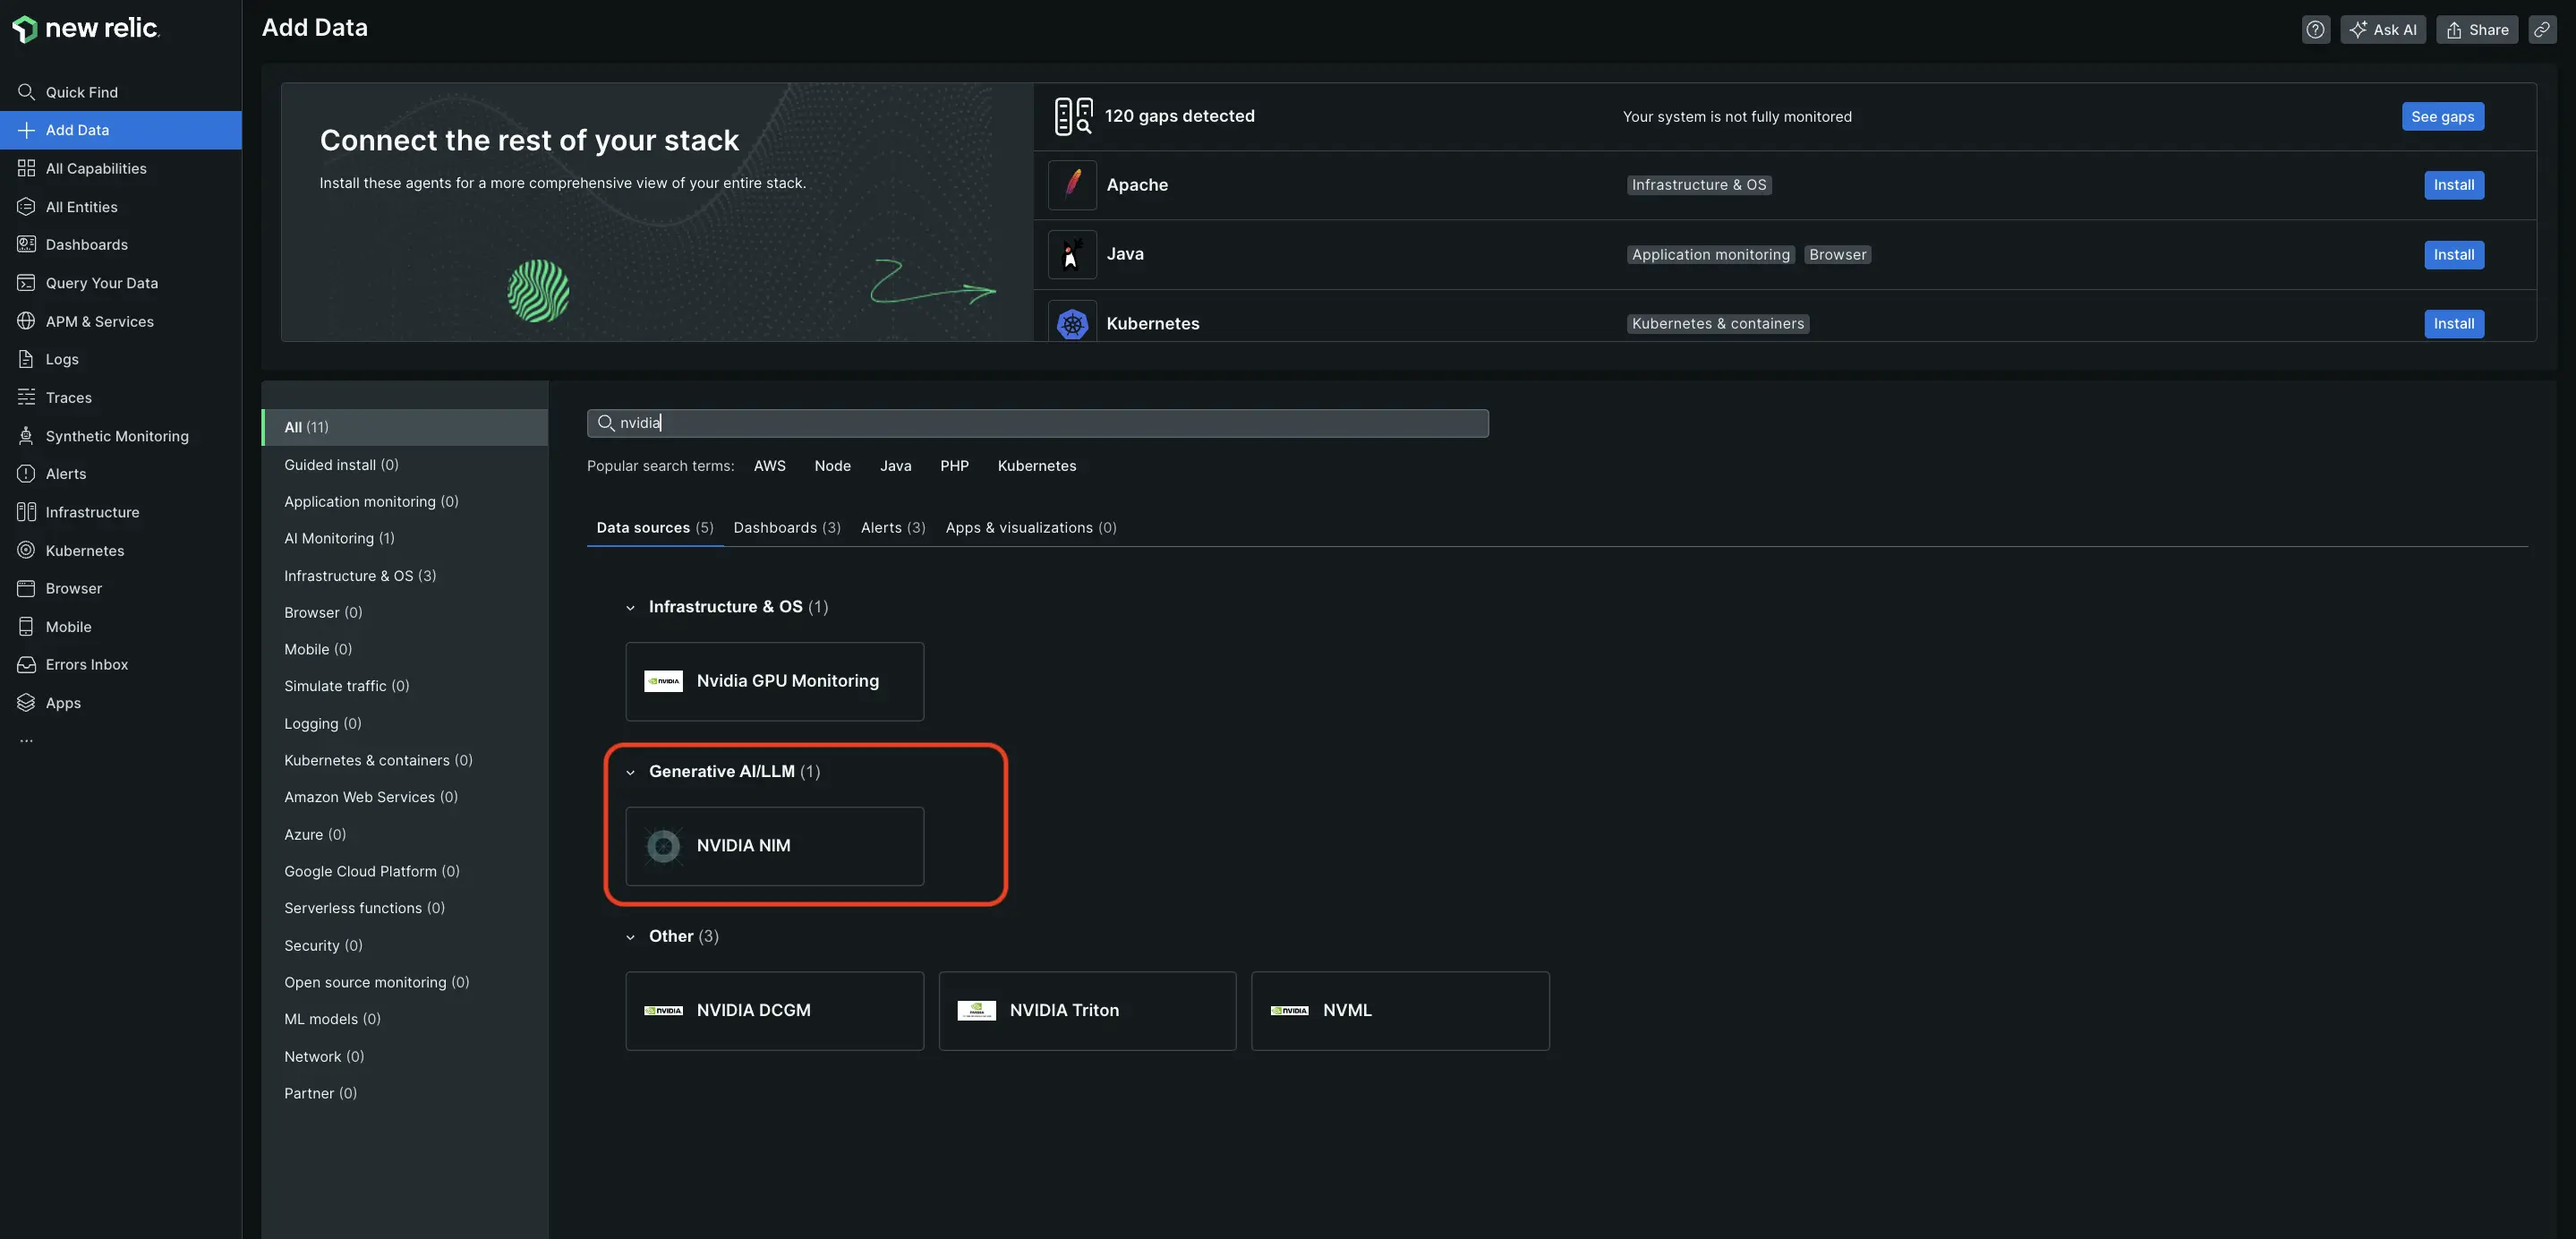Open the NVIDIA NIM data source
The image size is (2576, 1239).
(775, 846)
